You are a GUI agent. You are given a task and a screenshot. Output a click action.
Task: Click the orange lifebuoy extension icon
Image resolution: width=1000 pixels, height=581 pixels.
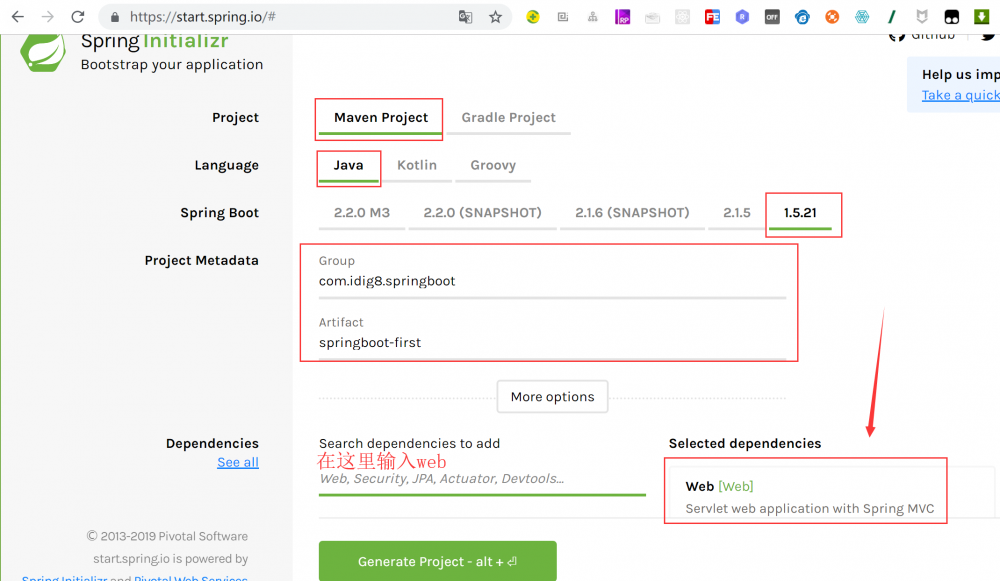832,17
